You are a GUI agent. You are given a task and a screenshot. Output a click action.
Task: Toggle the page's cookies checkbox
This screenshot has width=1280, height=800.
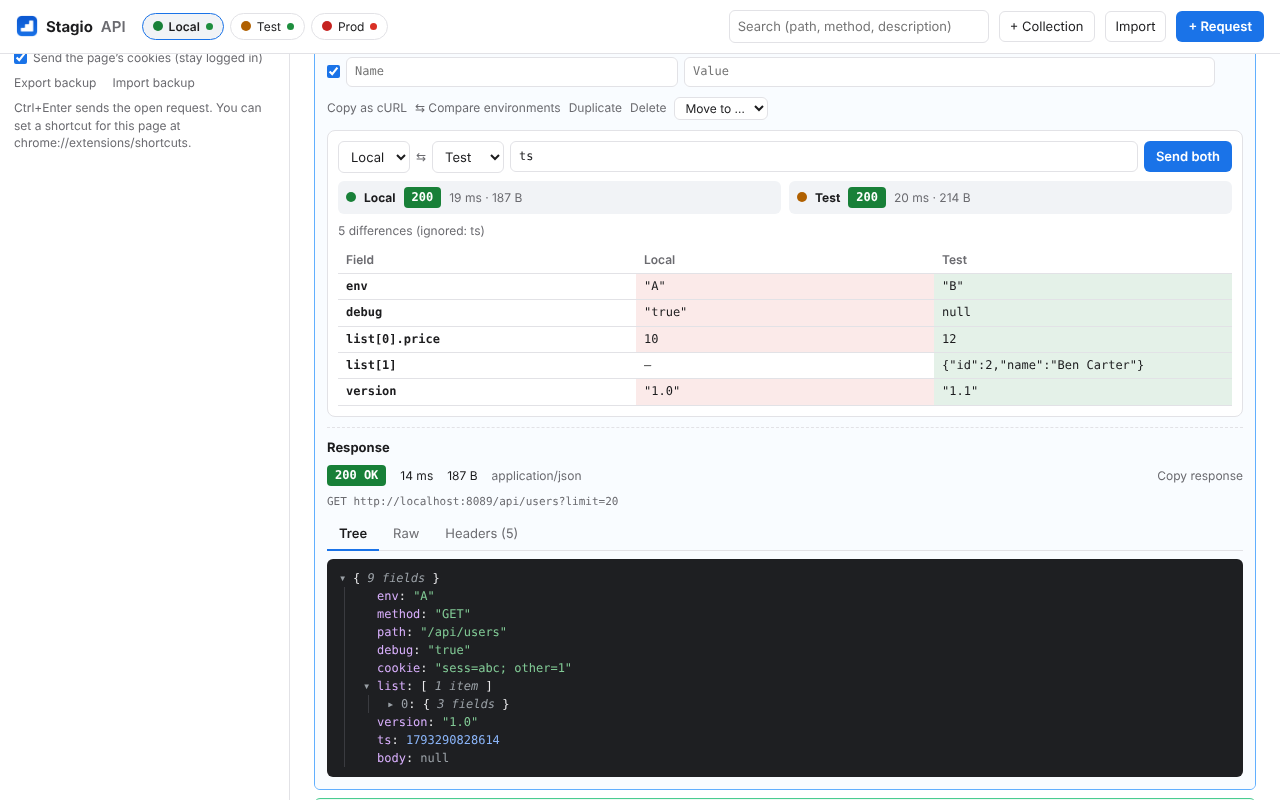click(21, 58)
